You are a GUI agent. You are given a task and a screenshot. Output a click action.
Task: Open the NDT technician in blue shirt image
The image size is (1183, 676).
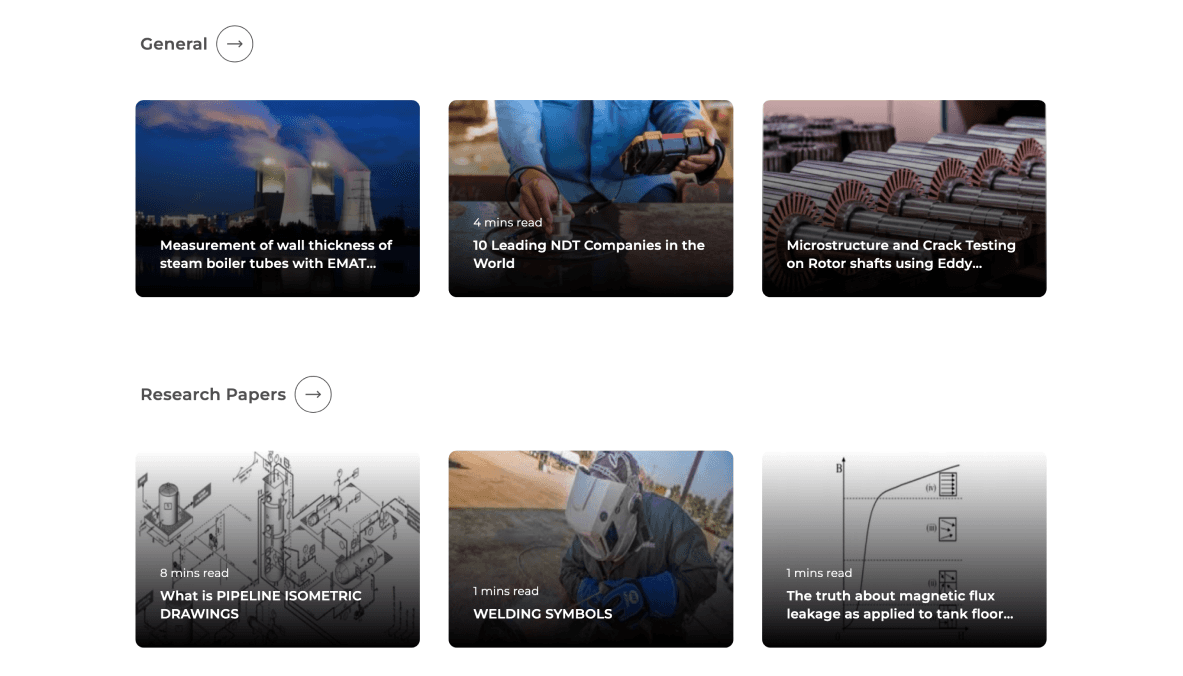click(591, 198)
